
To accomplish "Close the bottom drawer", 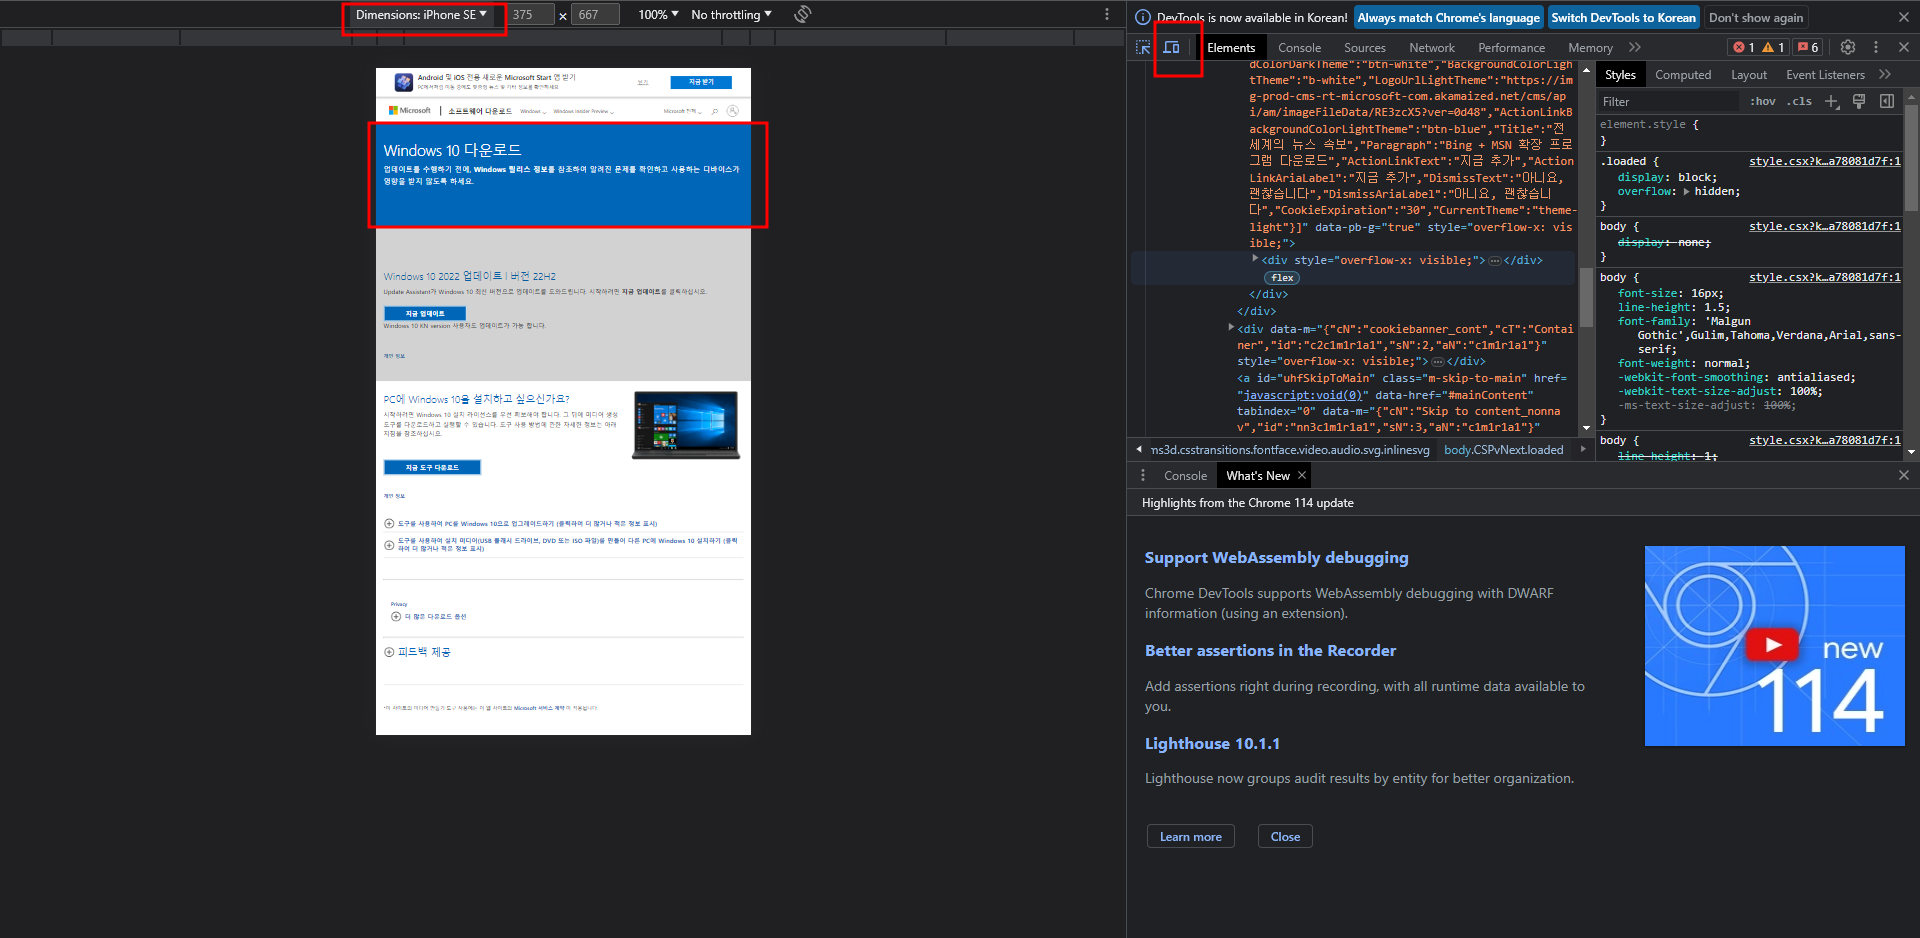I will [1904, 475].
